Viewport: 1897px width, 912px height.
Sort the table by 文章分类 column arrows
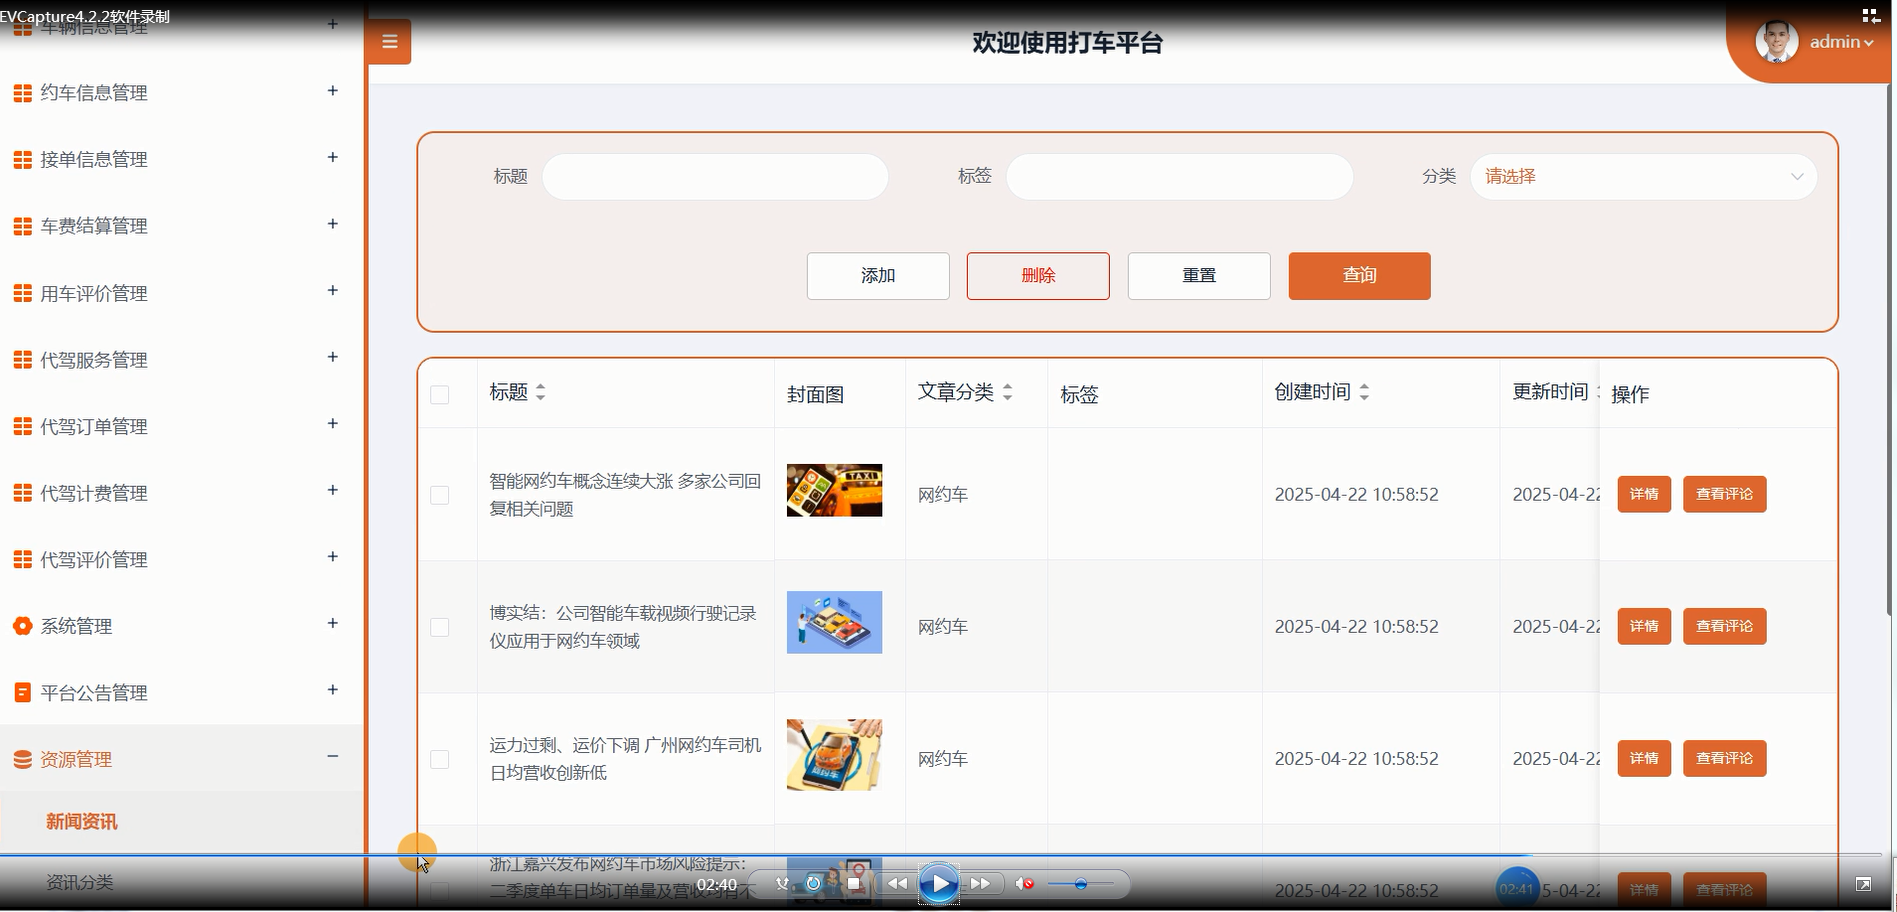1007,392
